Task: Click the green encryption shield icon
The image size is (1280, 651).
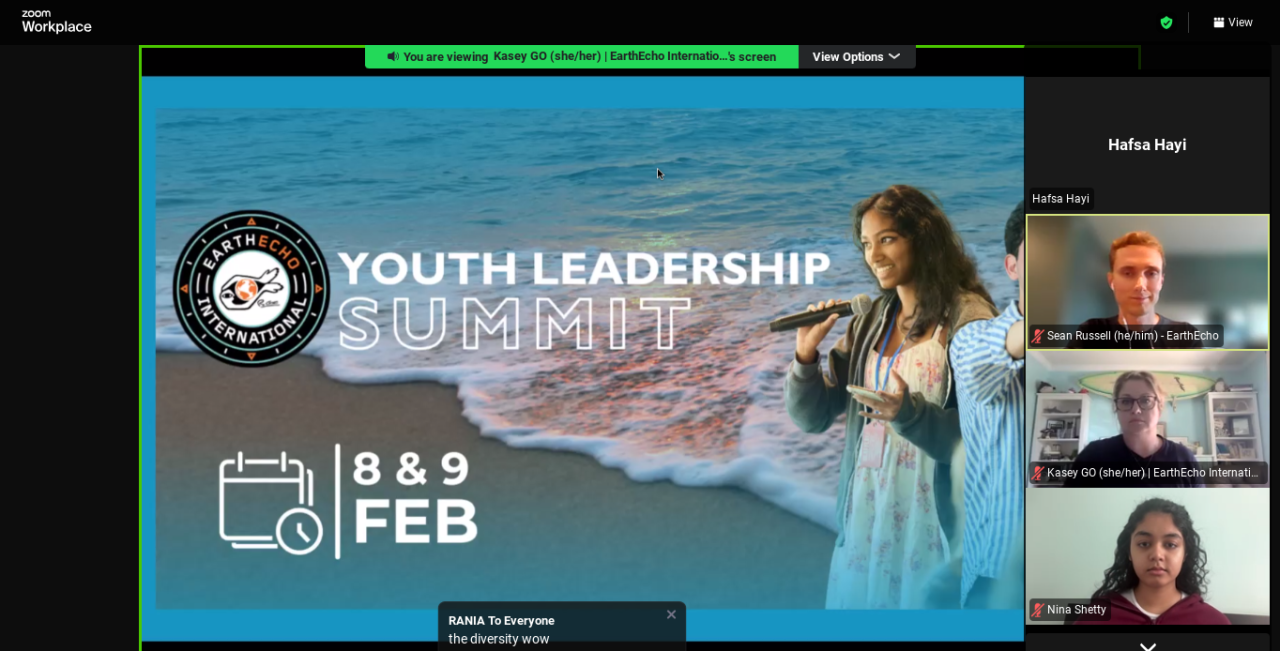Action: 1166,22
